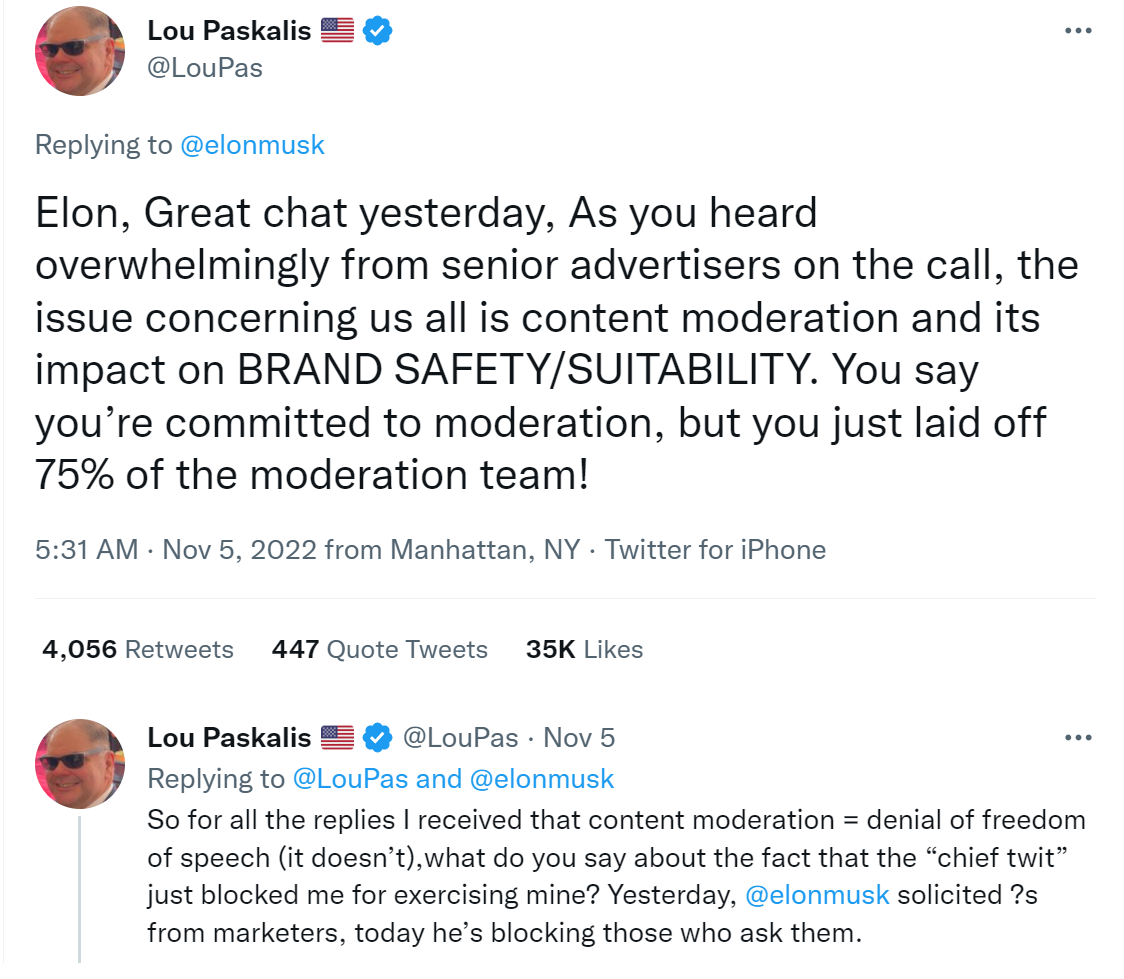View the 447 Quote Tweets list
The width and height of the screenshot is (1124, 979).
379,649
